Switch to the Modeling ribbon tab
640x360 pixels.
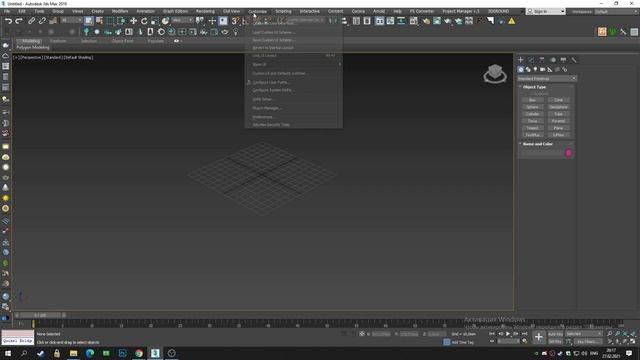[x=31, y=41]
